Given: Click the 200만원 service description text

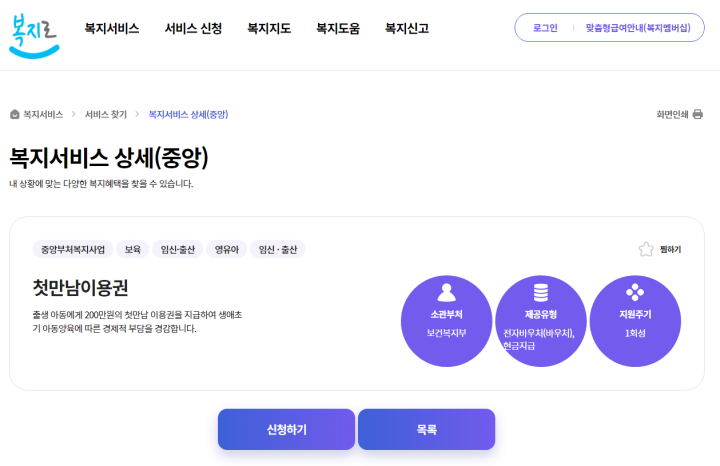Looking at the screenshot, I should (x=137, y=321).
